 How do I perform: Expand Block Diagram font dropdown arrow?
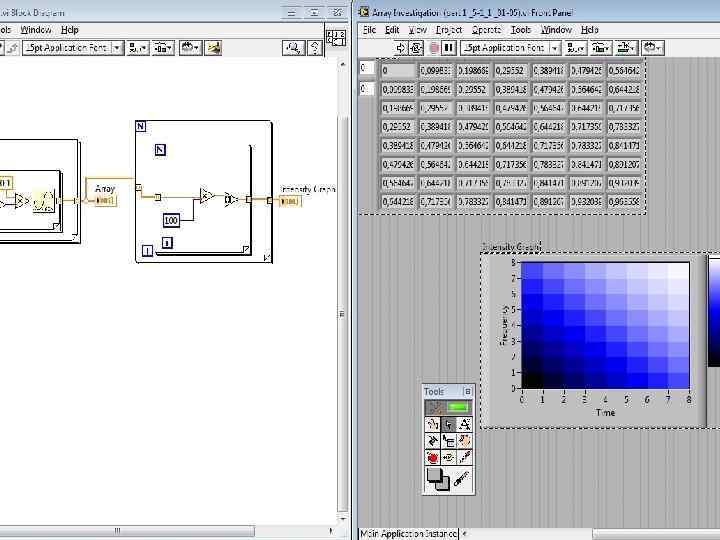(x=118, y=48)
